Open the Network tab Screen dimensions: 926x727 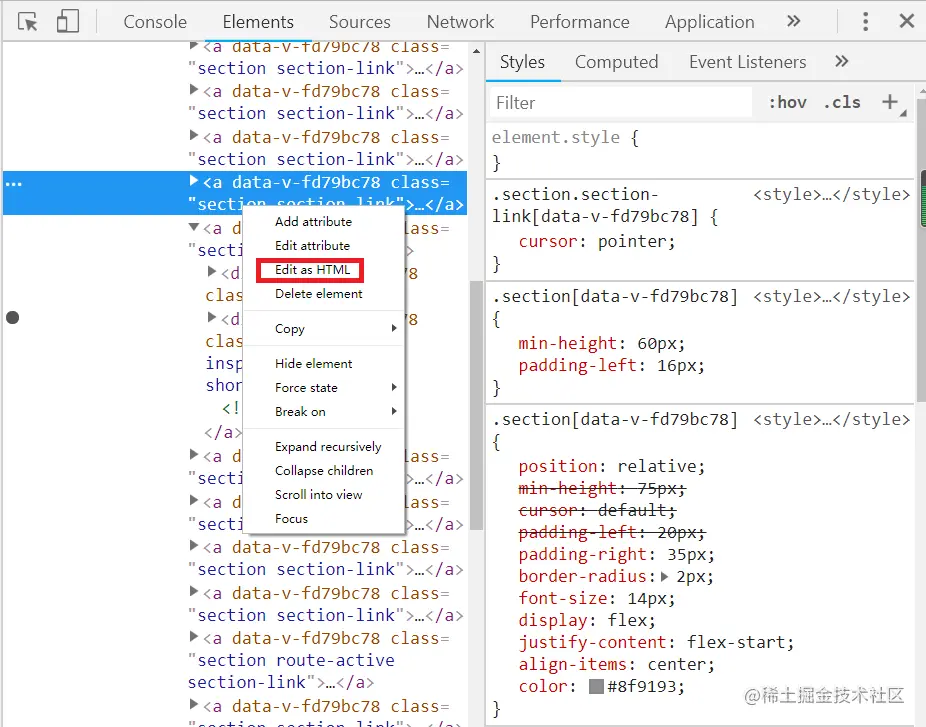(460, 22)
